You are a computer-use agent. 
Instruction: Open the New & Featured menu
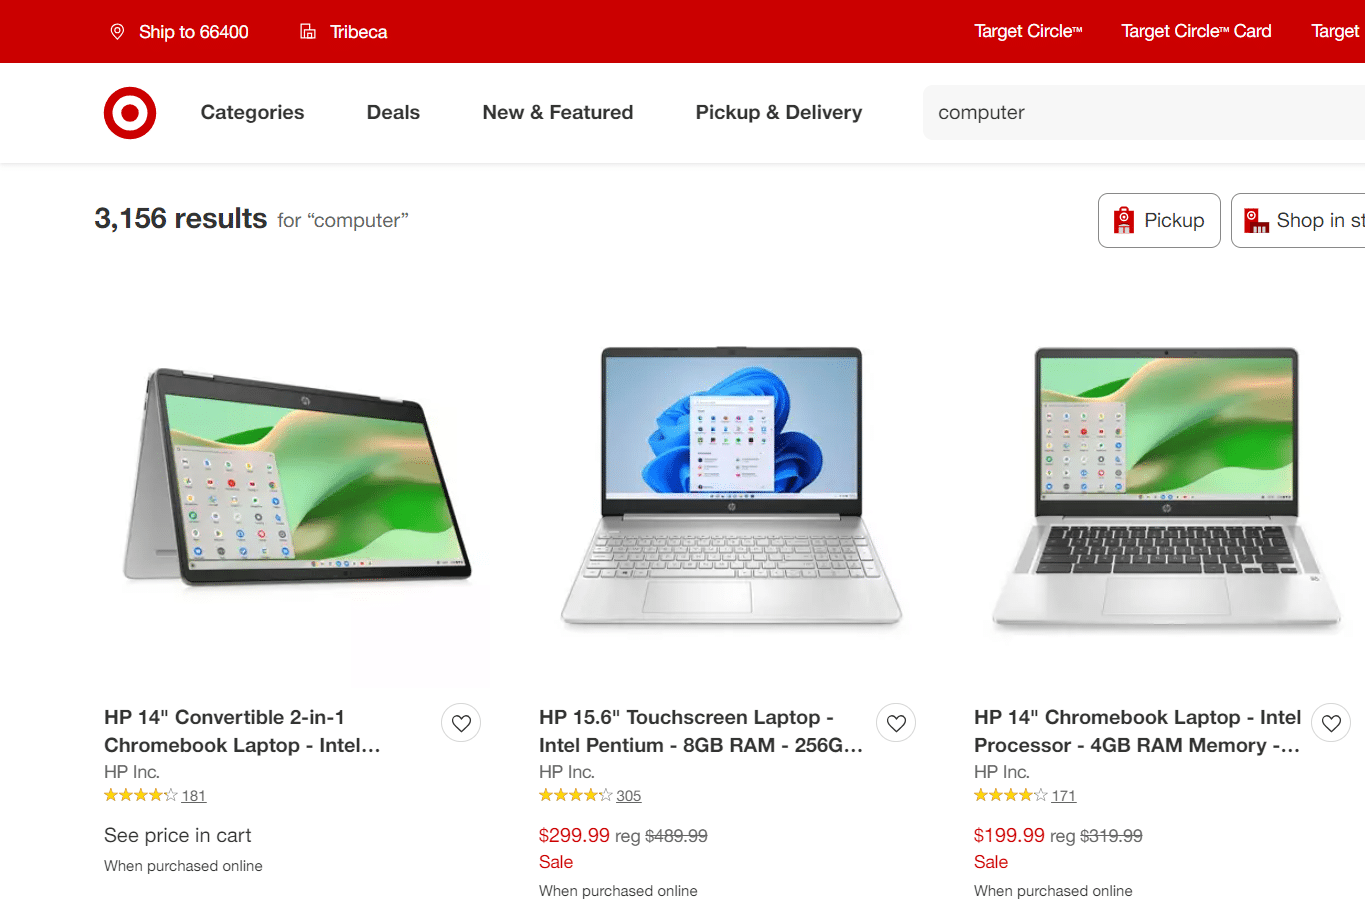click(558, 113)
